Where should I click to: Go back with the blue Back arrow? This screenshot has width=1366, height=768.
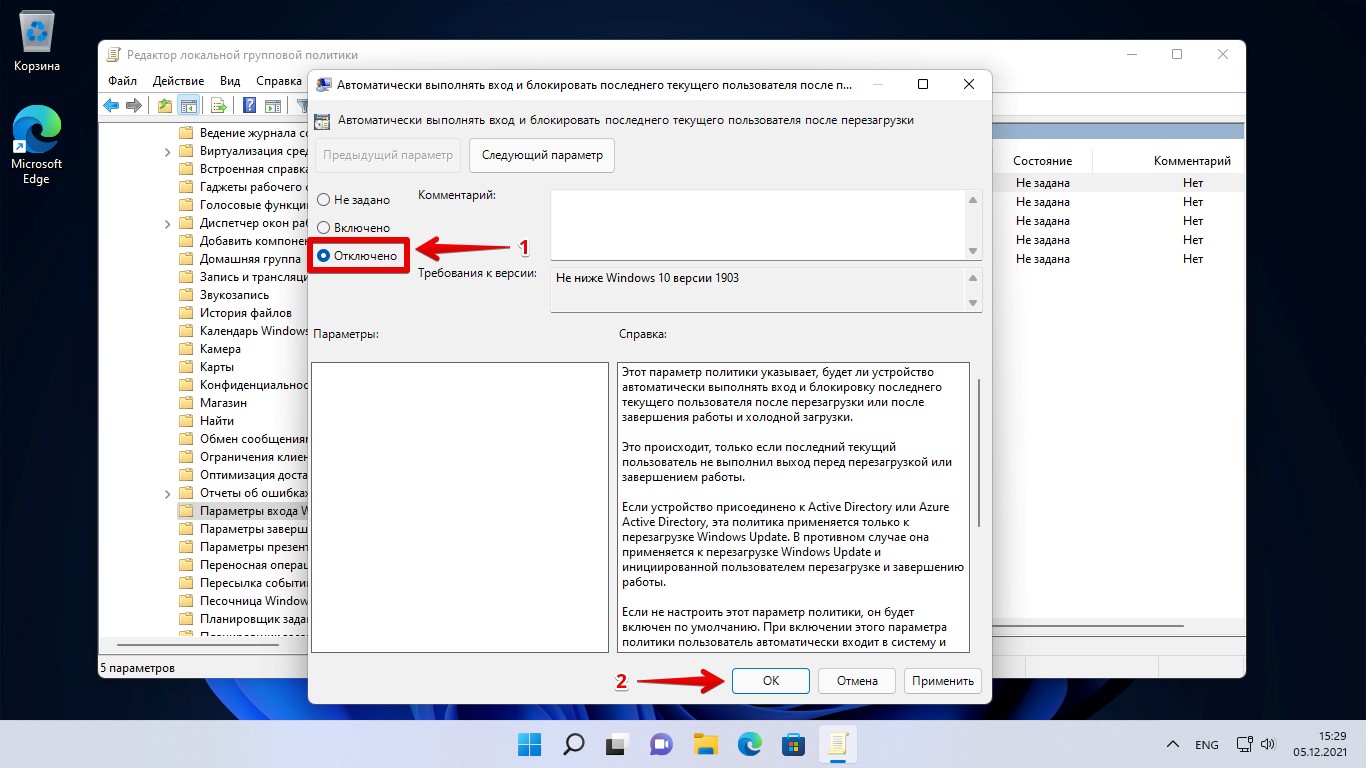tap(111, 105)
